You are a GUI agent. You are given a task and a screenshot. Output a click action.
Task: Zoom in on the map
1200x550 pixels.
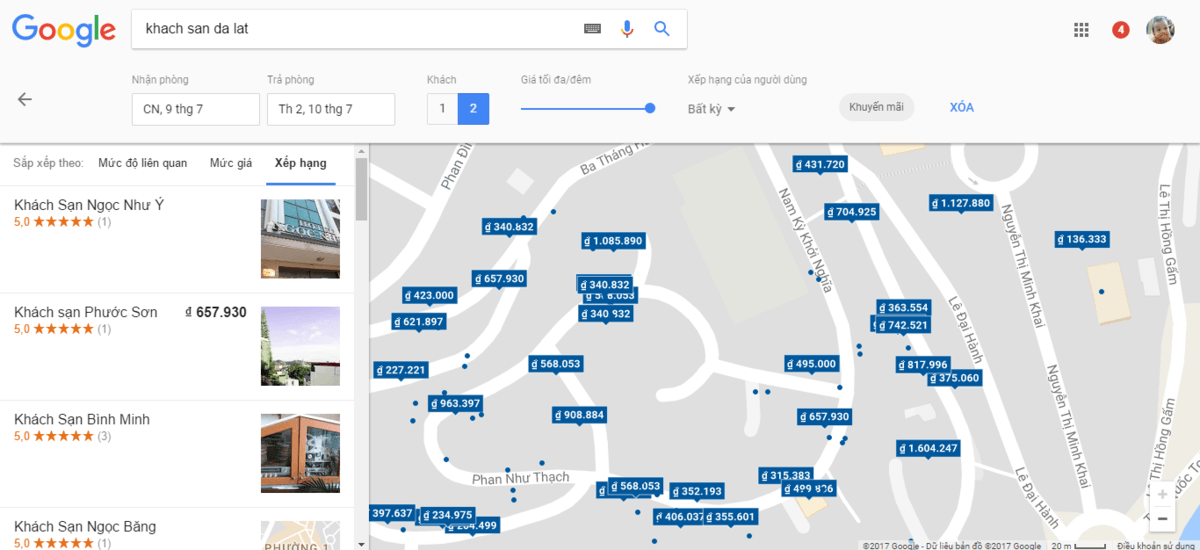click(1162, 494)
